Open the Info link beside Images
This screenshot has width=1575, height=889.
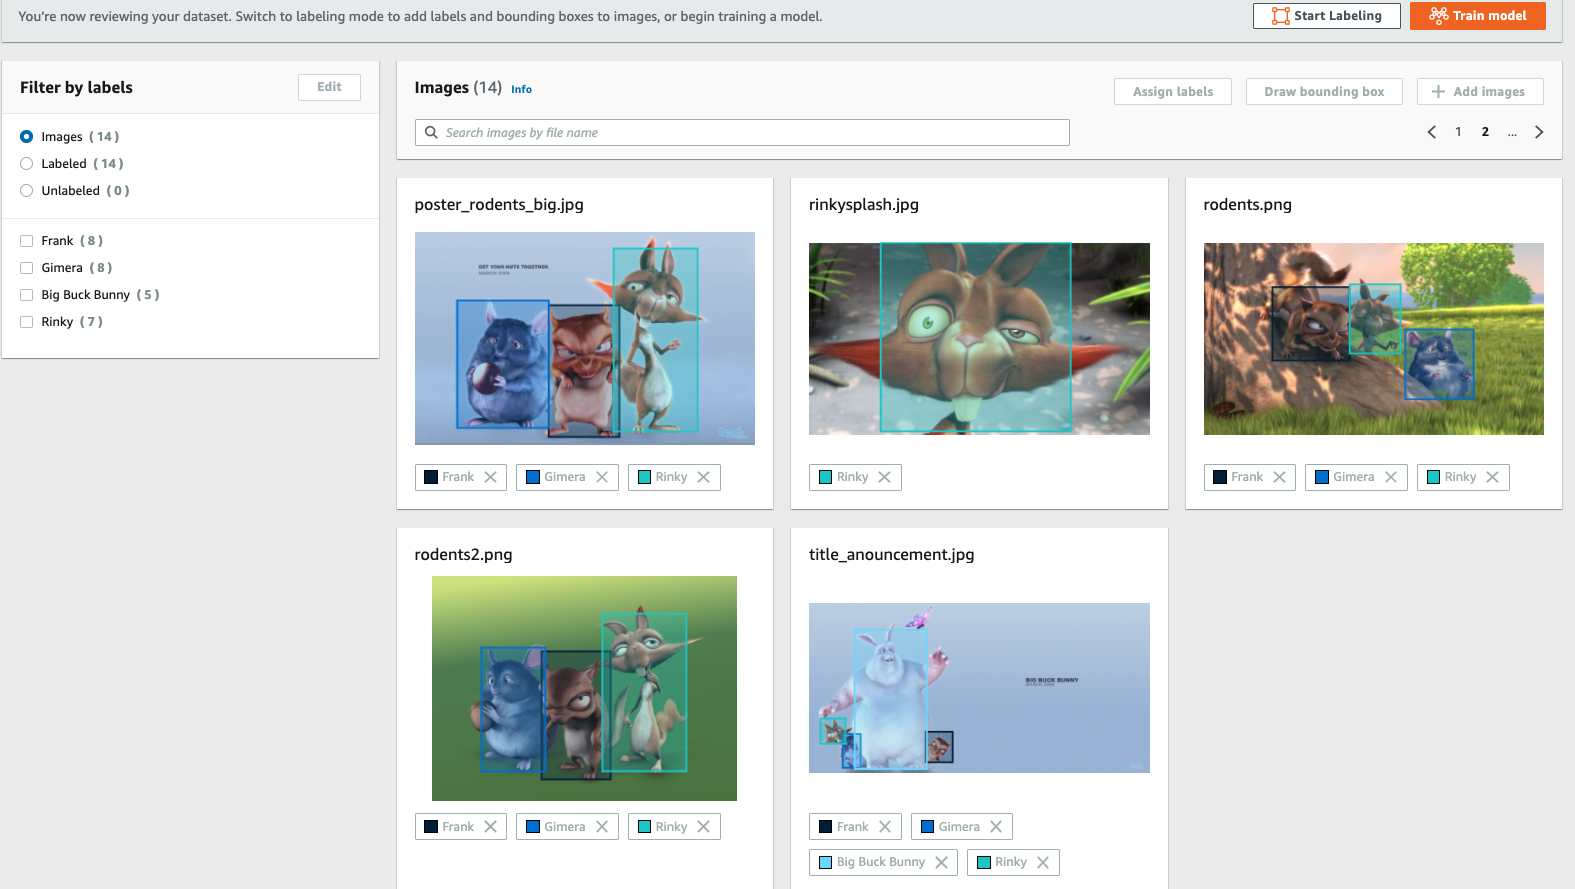[521, 89]
